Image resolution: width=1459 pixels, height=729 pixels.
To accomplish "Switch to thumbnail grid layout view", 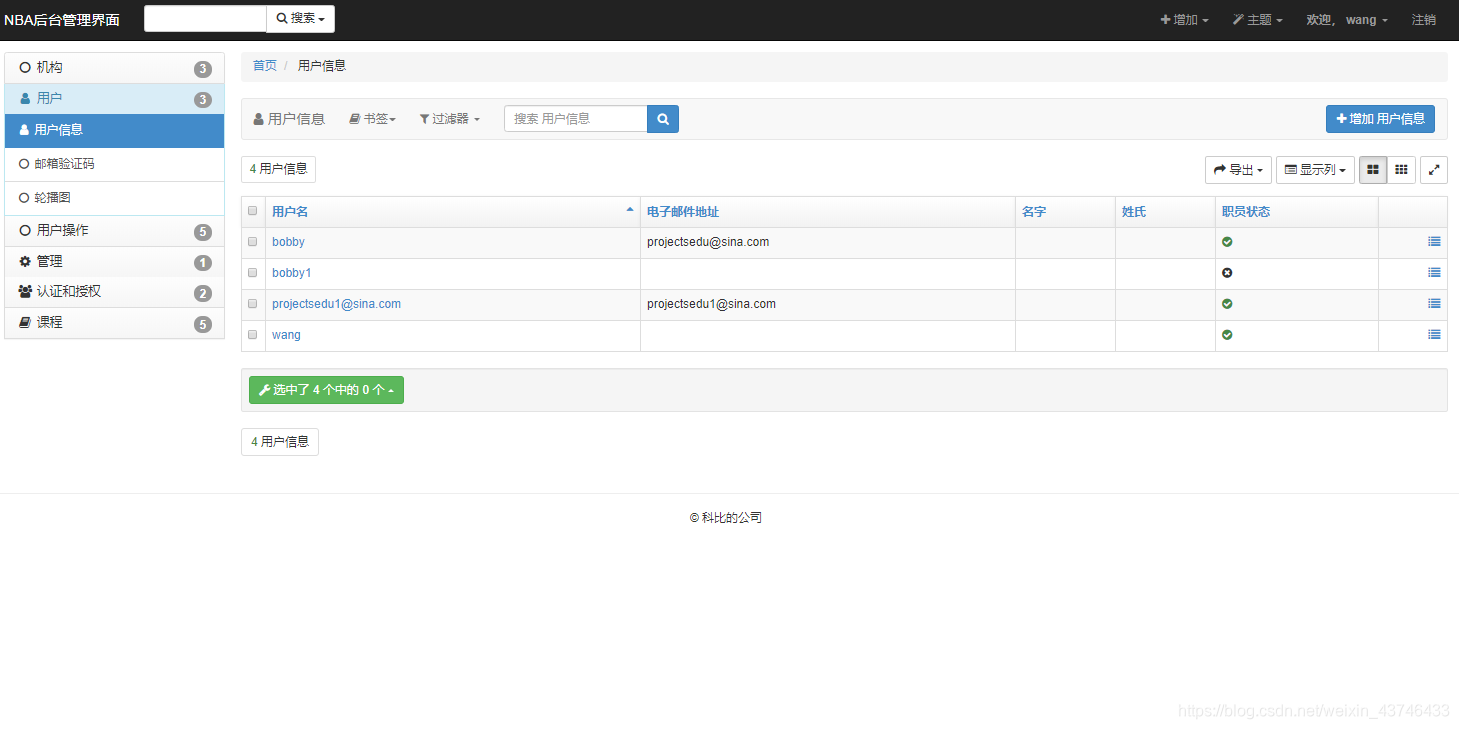I will pos(1373,170).
